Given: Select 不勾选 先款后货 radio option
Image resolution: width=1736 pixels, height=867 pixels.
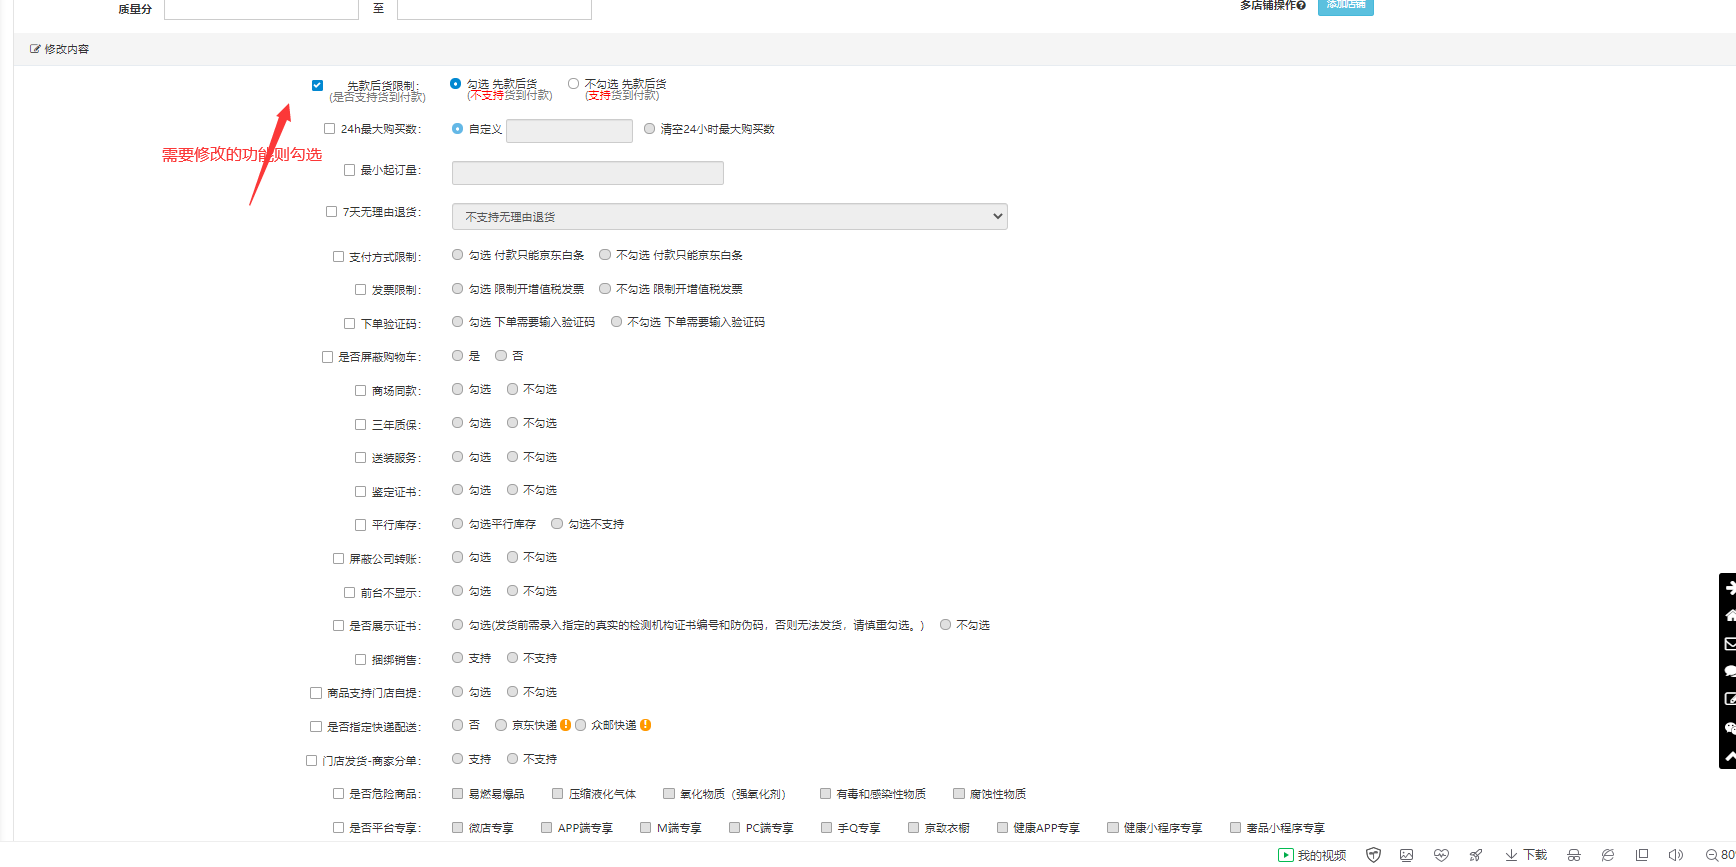Looking at the screenshot, I should point(573,84).
